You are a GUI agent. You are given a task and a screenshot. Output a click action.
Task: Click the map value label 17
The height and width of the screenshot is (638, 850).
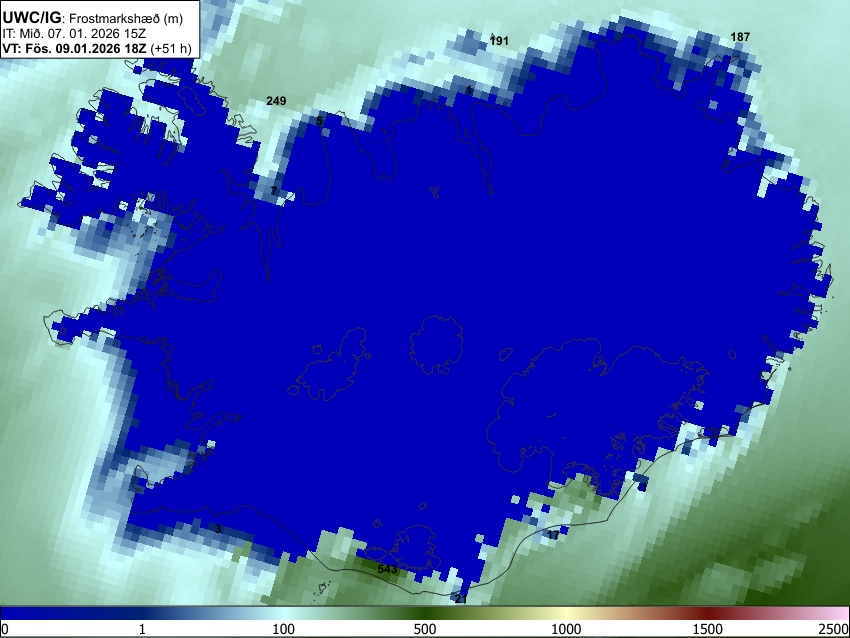point(552,535)
